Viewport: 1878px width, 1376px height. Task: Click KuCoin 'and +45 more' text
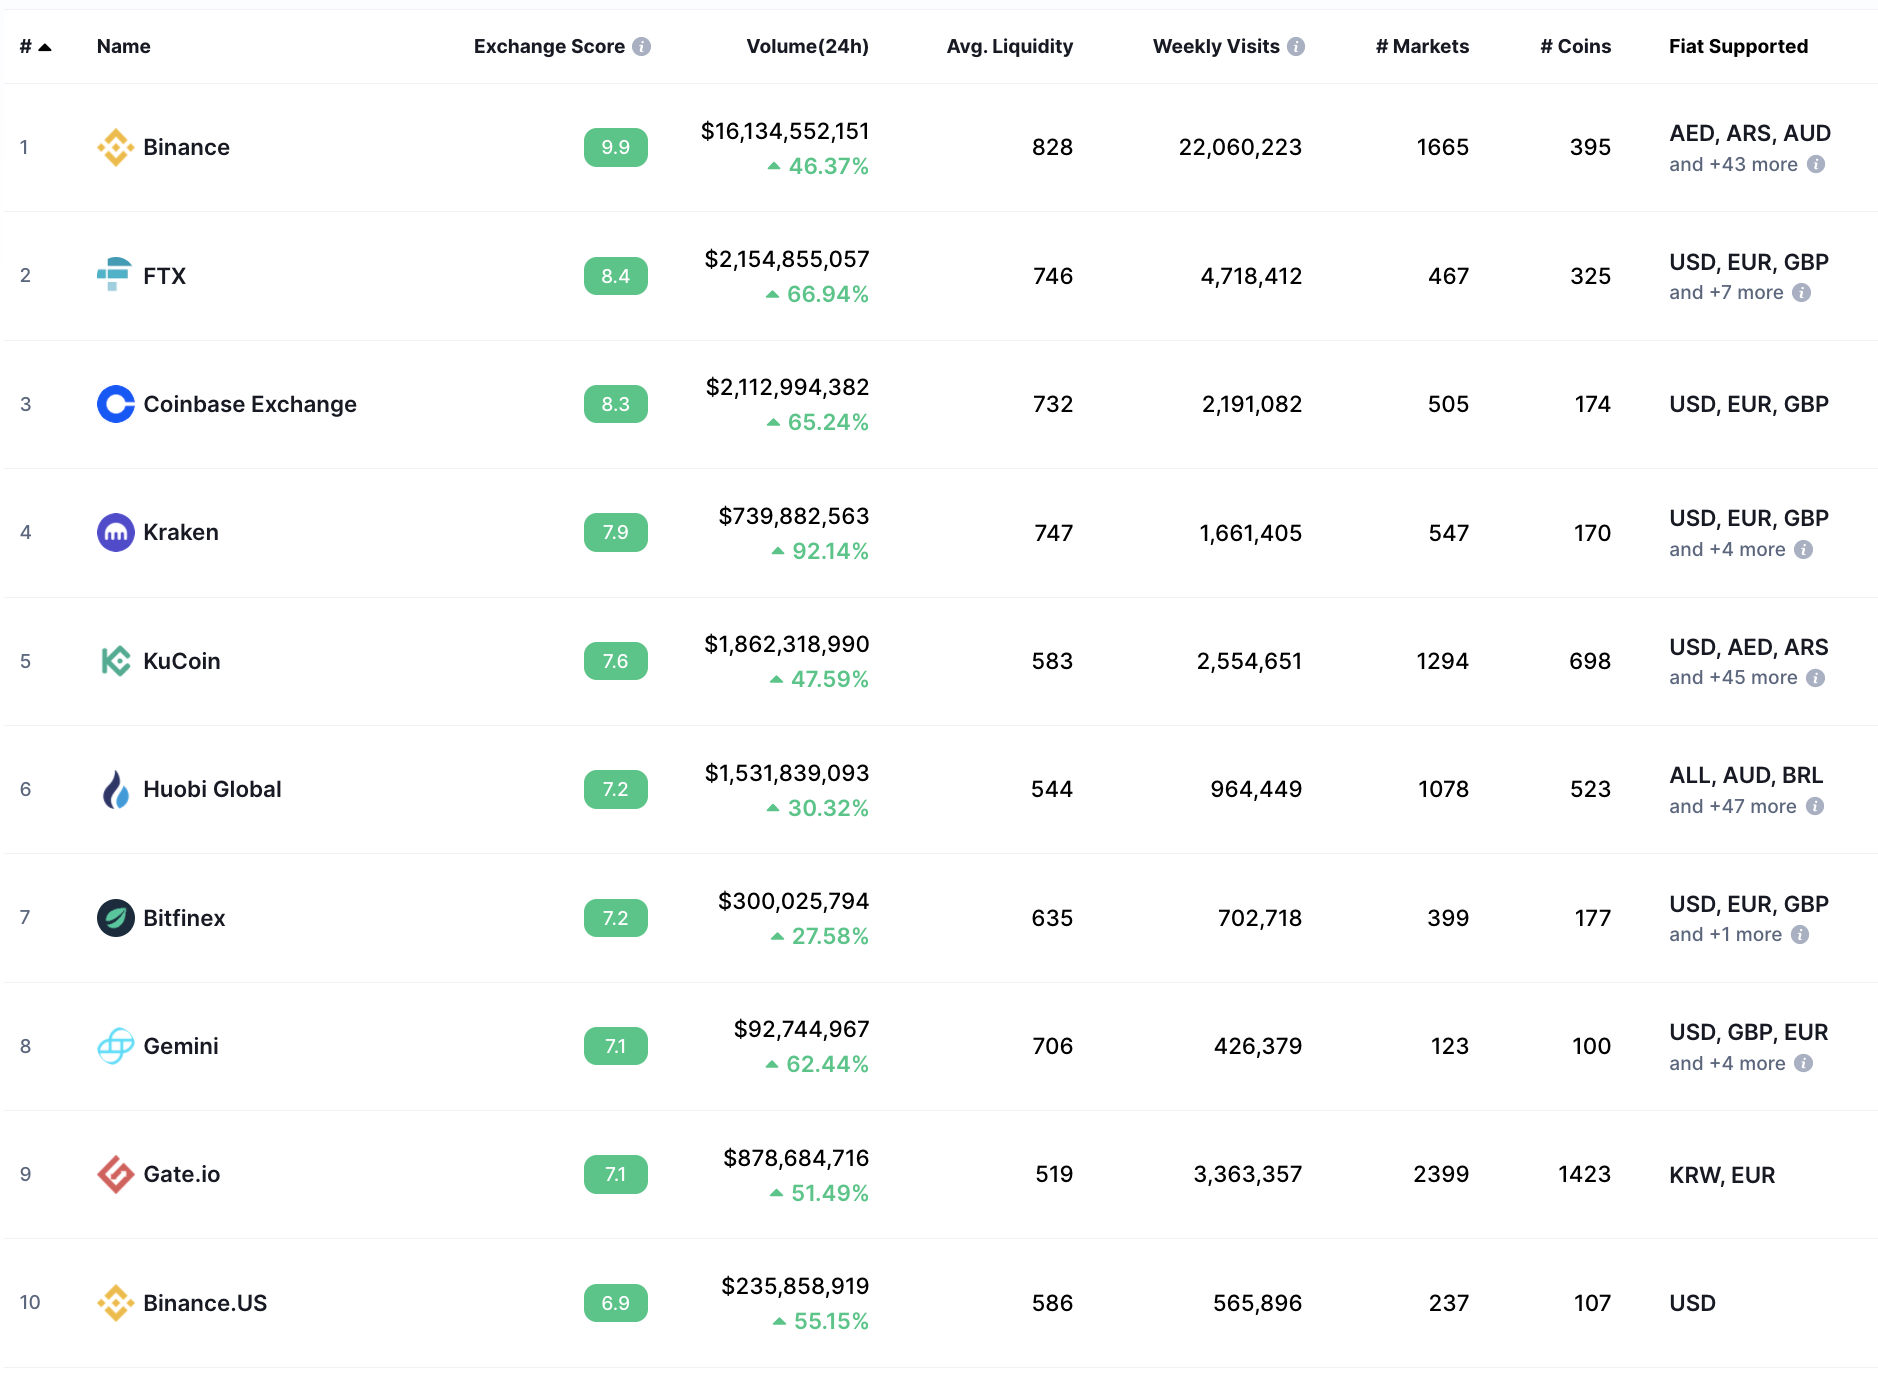(x=1733, y=678)
